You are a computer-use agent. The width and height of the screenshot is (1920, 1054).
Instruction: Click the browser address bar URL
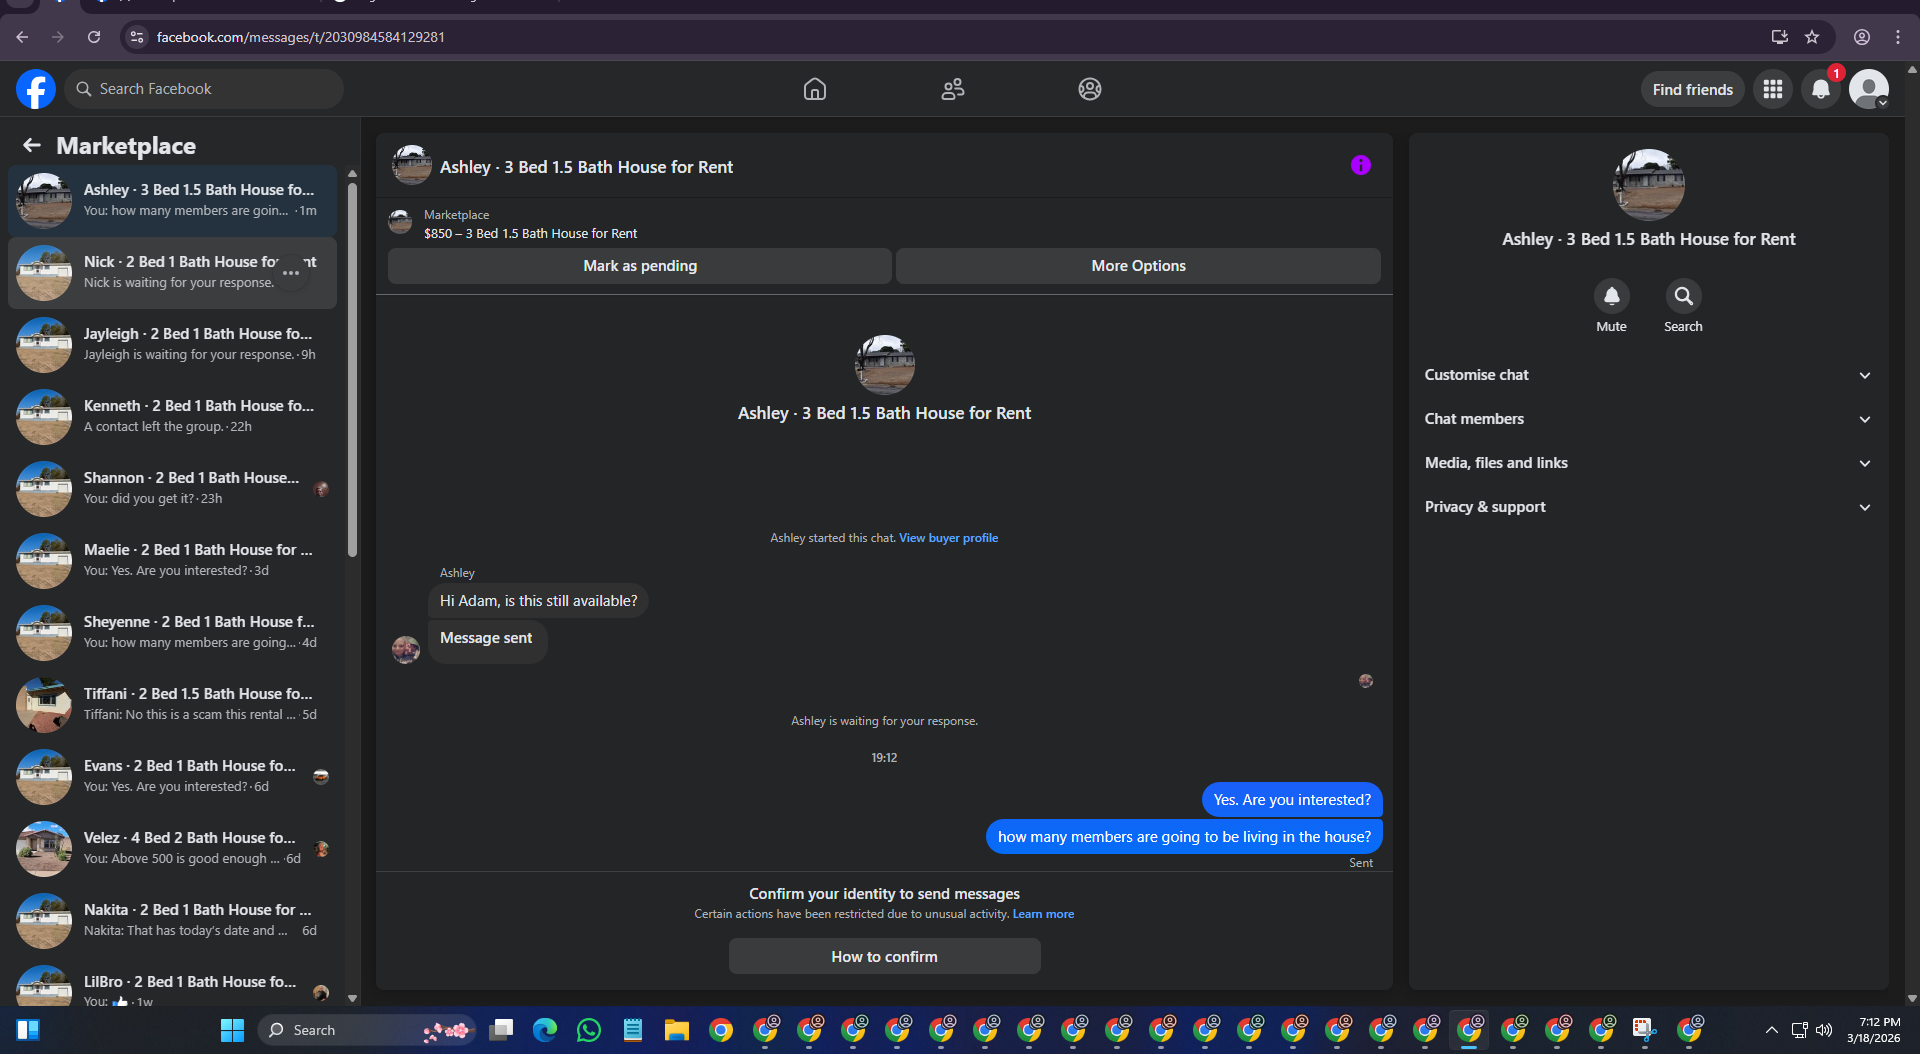coord(301,37)
